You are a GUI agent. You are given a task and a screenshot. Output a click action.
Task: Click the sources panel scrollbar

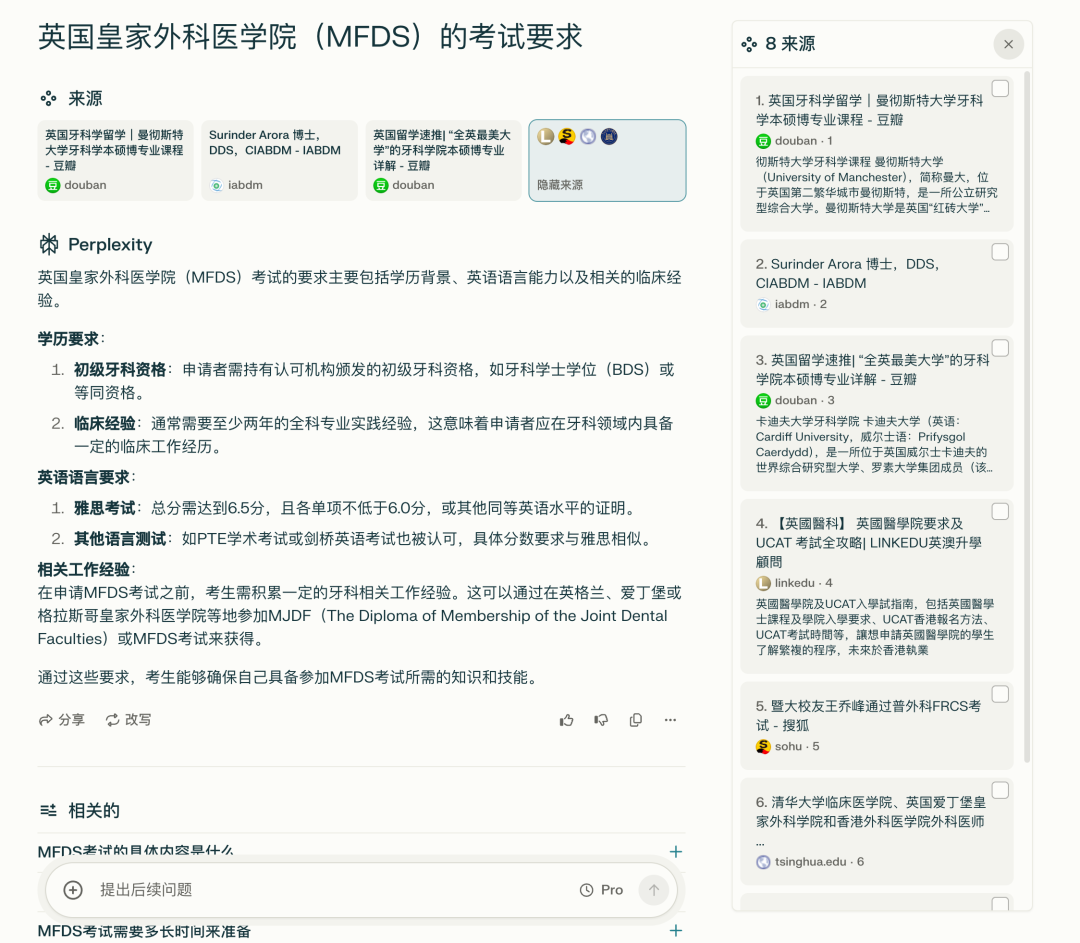coord(1027,417)
